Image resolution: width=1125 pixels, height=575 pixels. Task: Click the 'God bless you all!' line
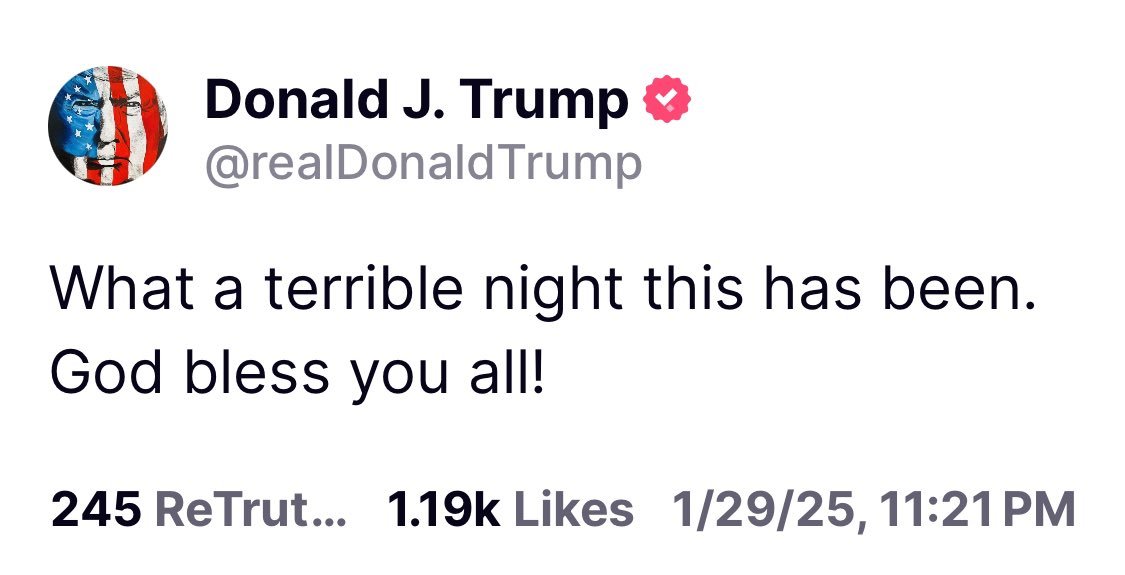[298, 374]
